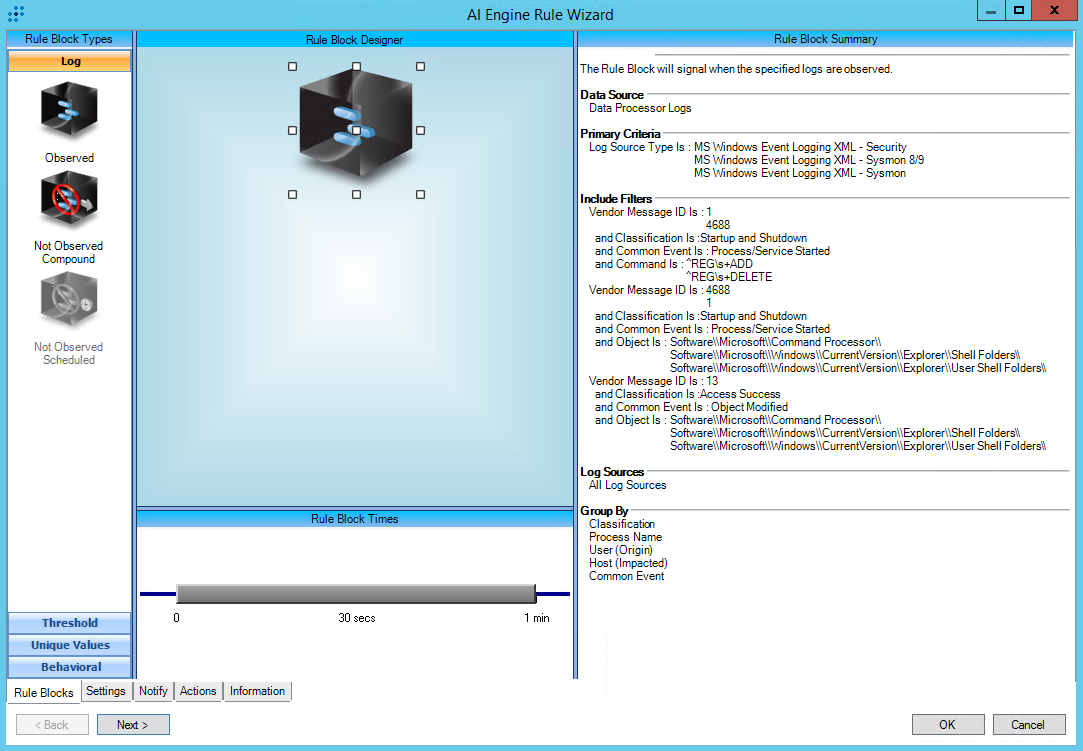Open the Notify tab

(x=153, y=691)
